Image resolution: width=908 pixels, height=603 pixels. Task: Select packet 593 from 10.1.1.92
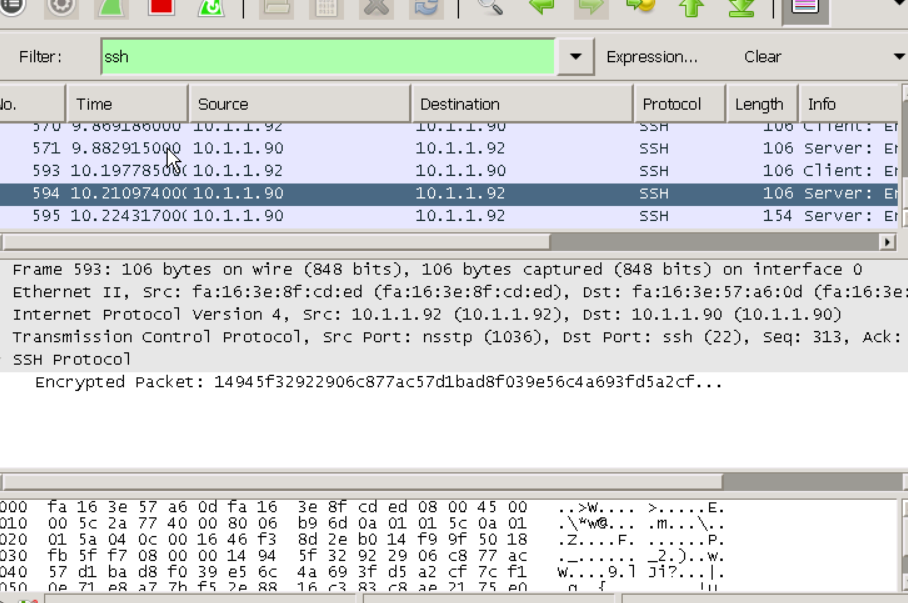pyautogui.click(x=449, y=171)
